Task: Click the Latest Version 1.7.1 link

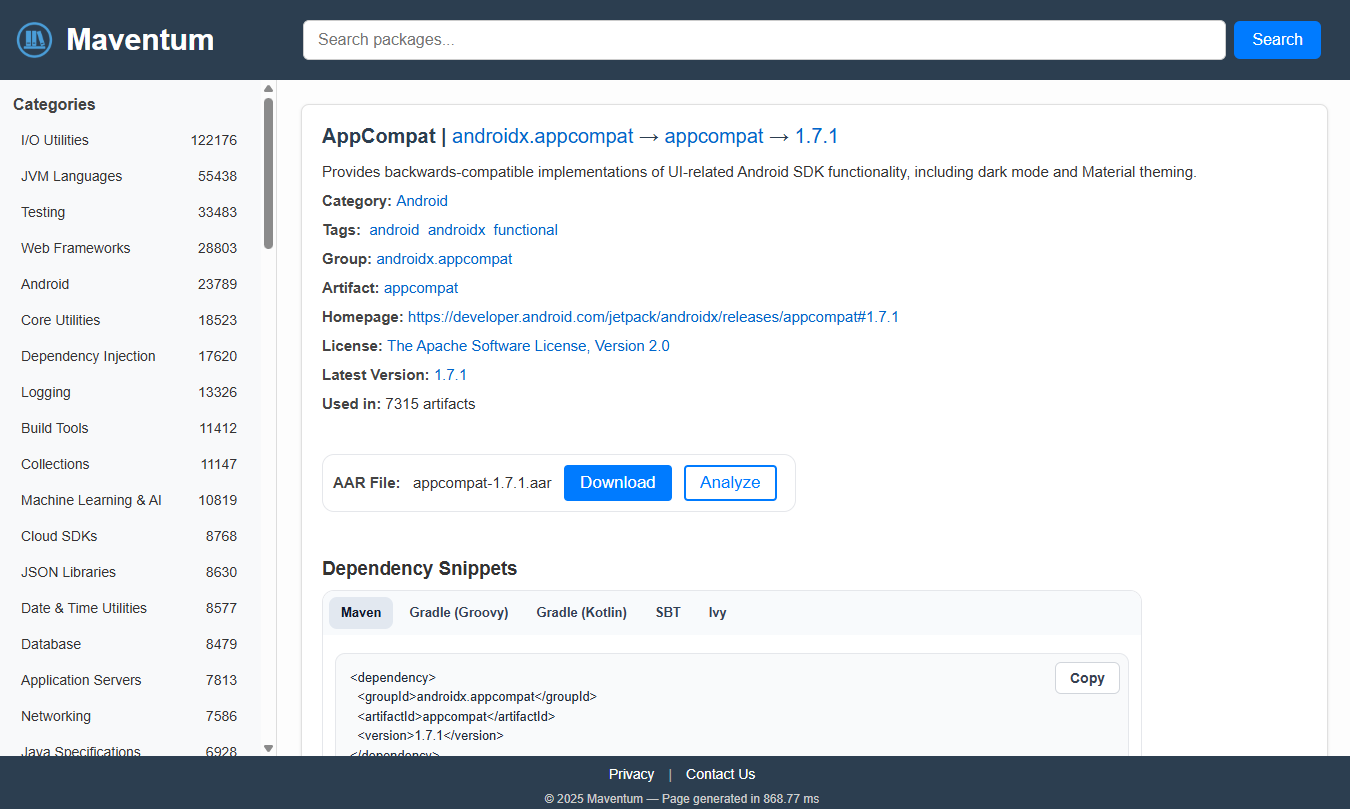Action: click(450, 375)
